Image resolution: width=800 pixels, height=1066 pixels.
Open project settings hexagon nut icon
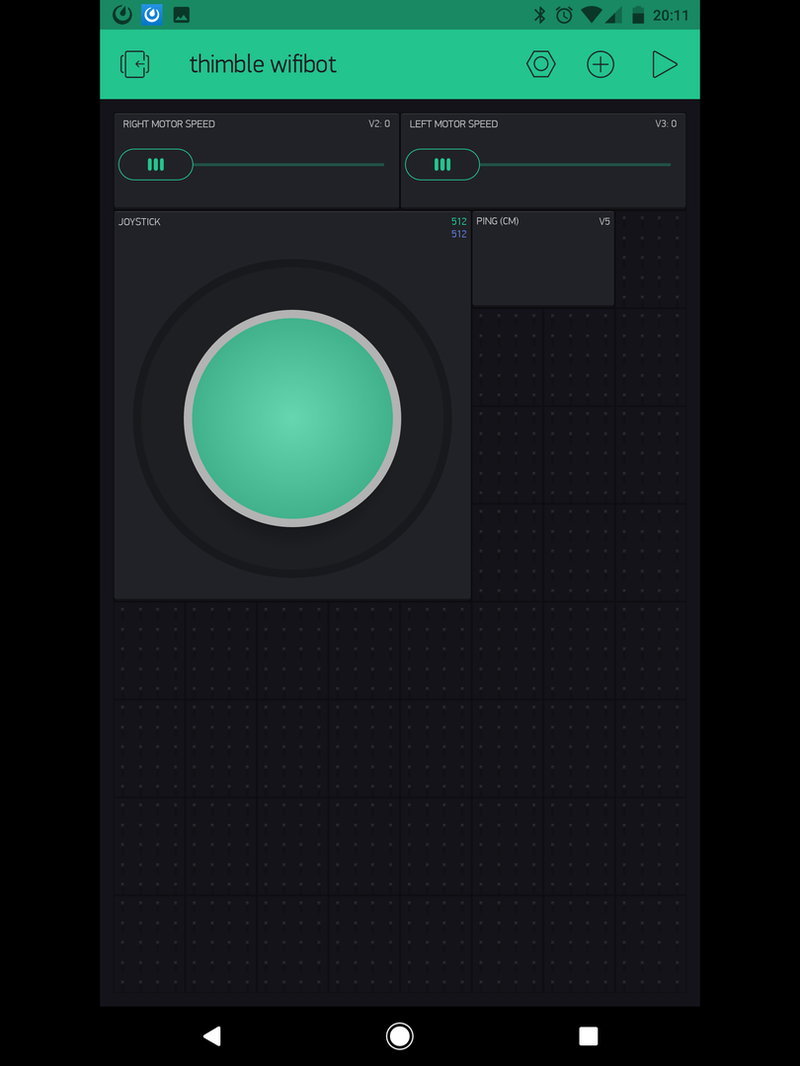pyautogui.click(x=541, y=64)
